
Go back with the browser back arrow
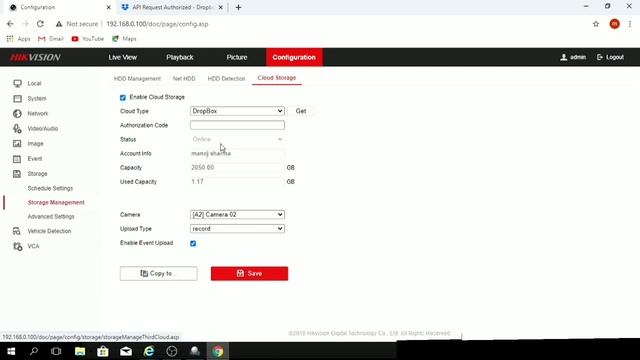[10, 24]
